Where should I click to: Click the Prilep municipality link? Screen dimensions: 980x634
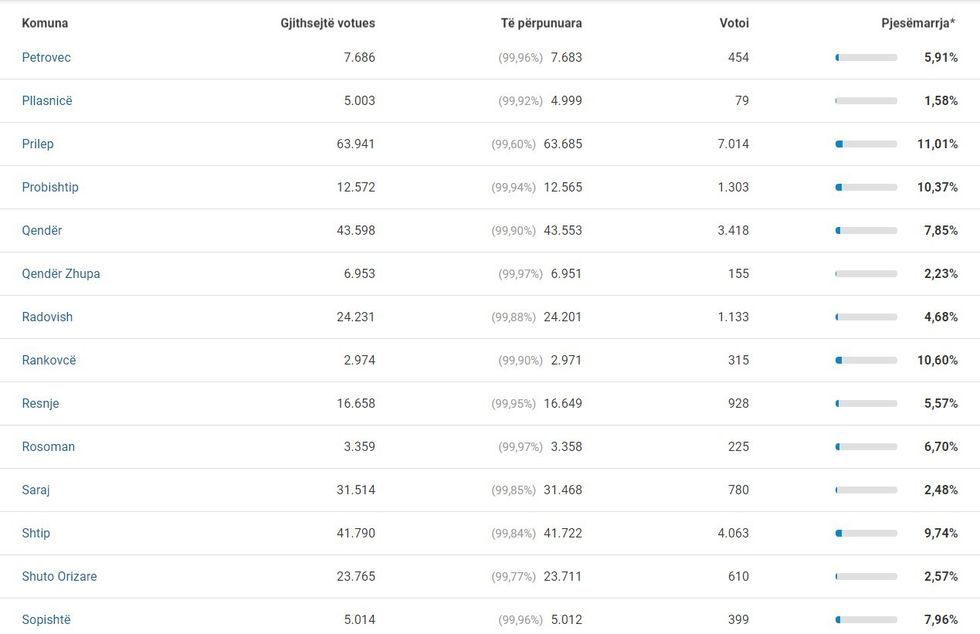click(38, 144)
